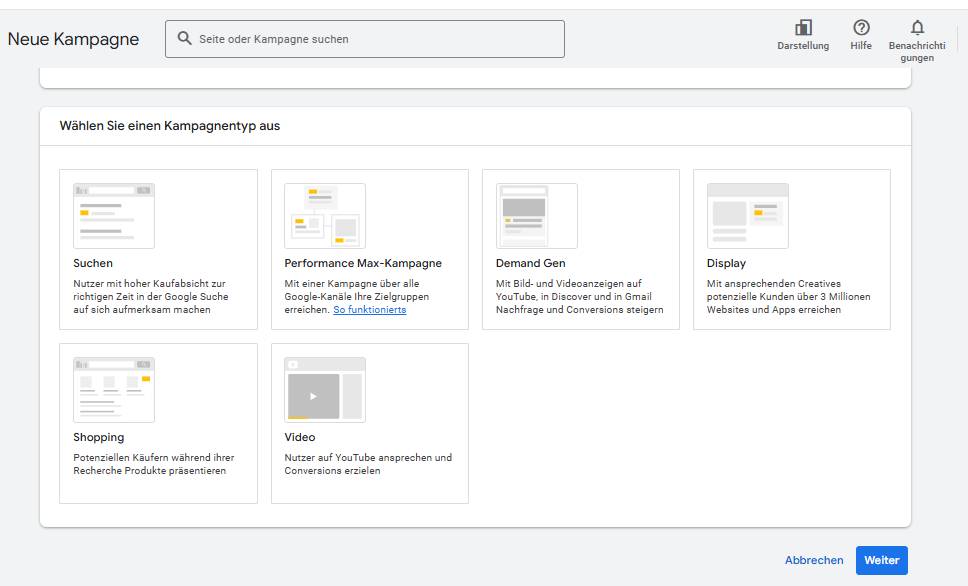Select the Suchen campaign type title

coord(93,263)
